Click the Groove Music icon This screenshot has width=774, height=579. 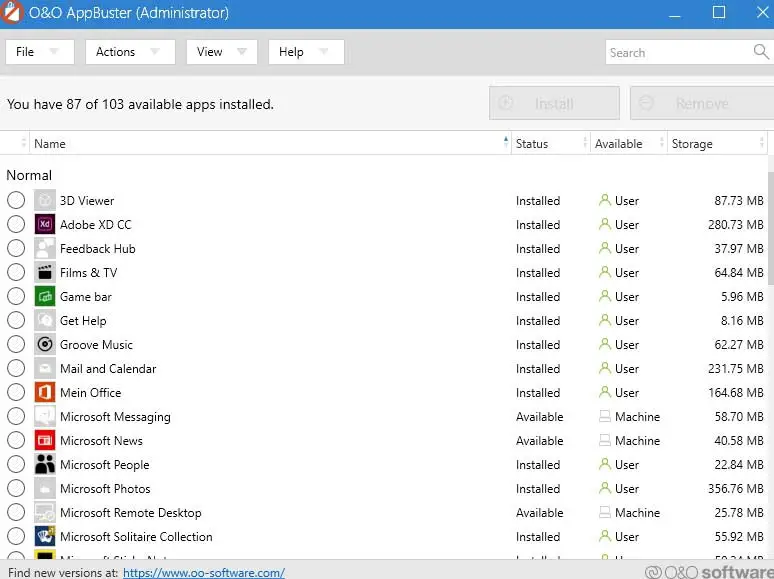click(x=44, y=345)
